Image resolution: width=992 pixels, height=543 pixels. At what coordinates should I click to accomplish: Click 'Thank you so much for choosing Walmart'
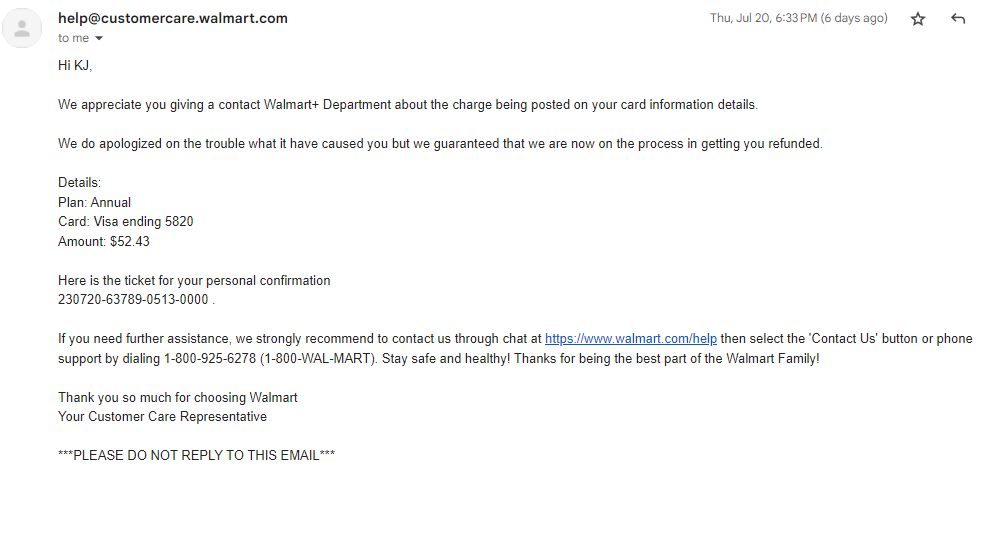[x=178, y=397]
